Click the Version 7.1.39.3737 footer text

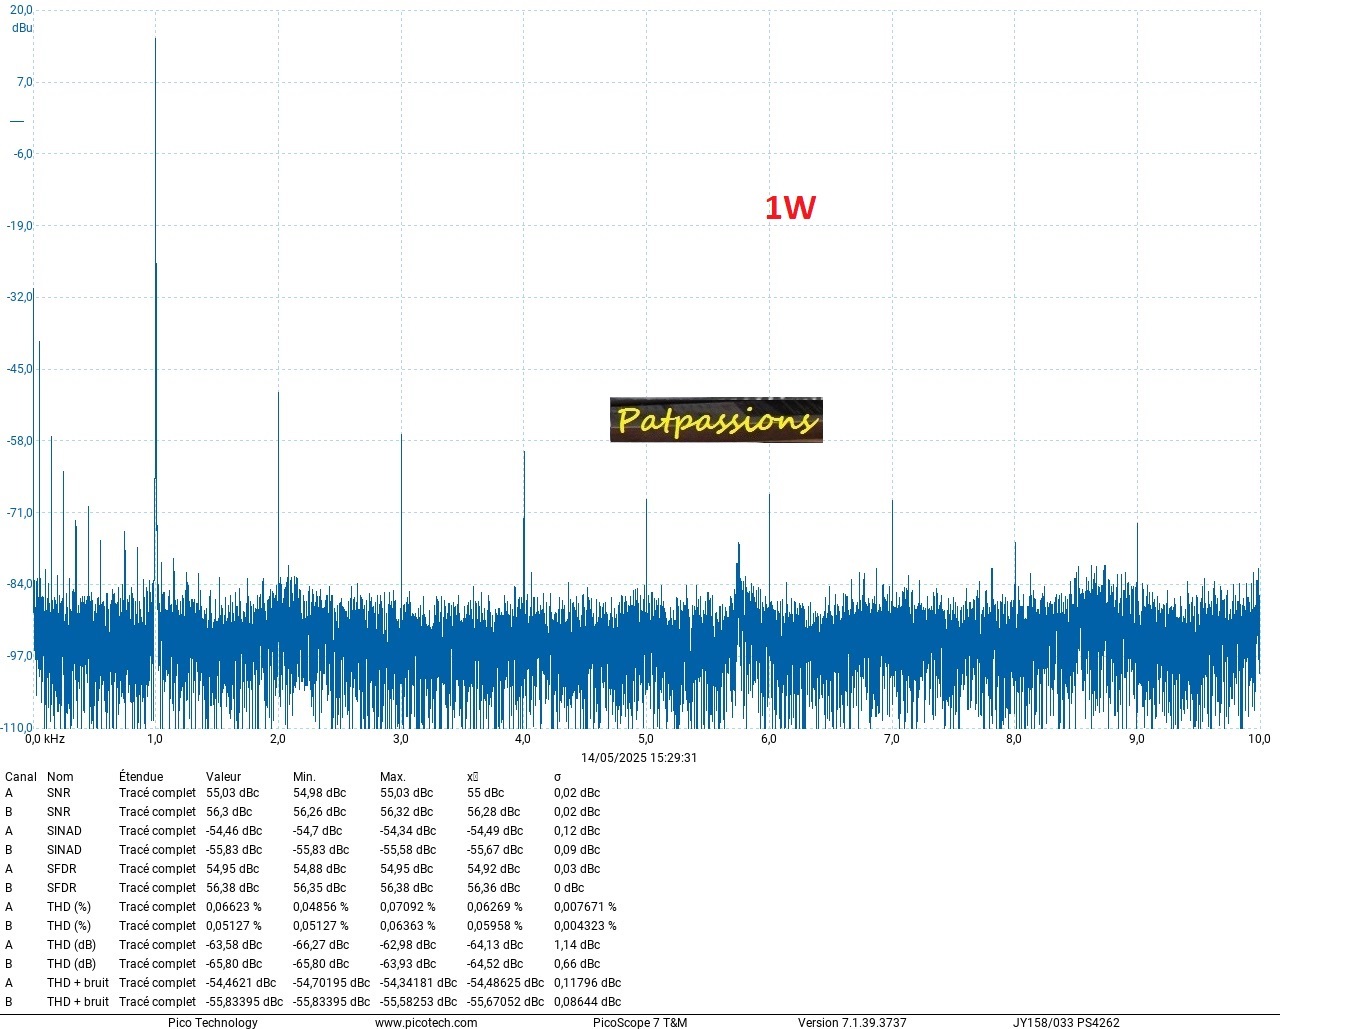tap(852, 1022)
